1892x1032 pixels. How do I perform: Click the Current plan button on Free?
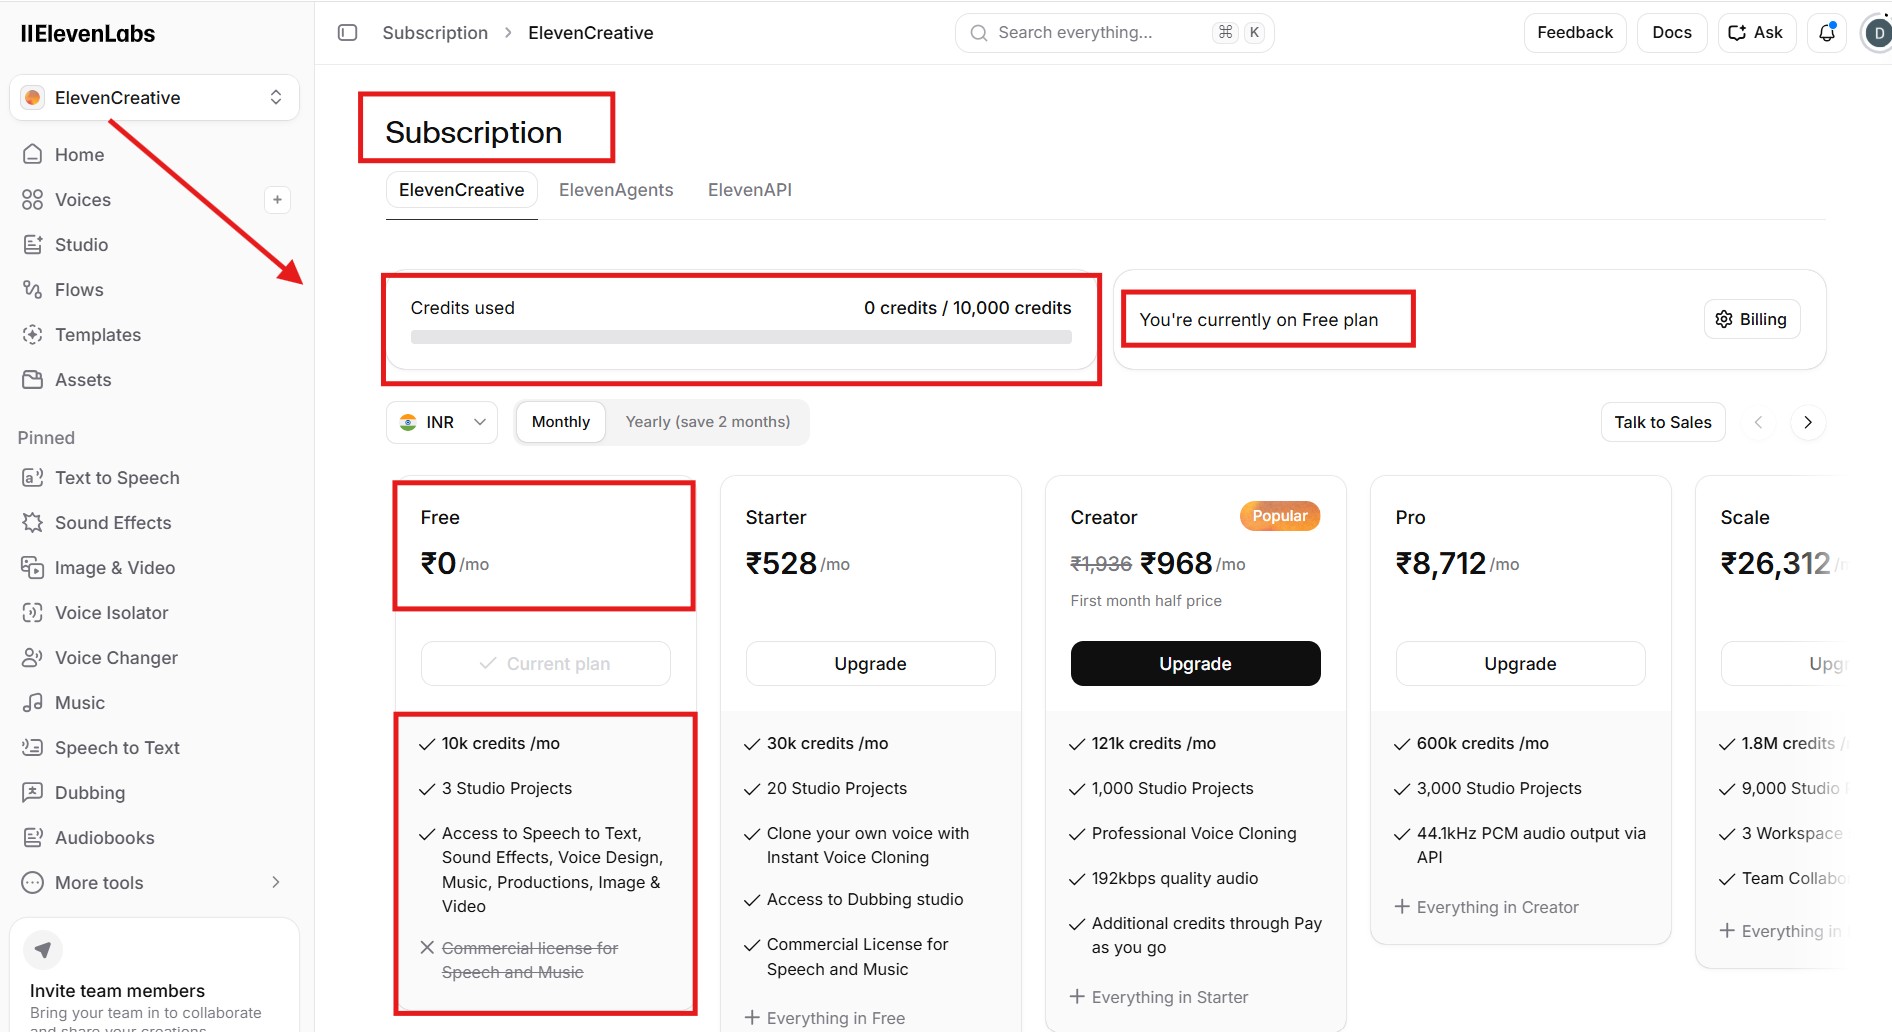pos(546,663)
